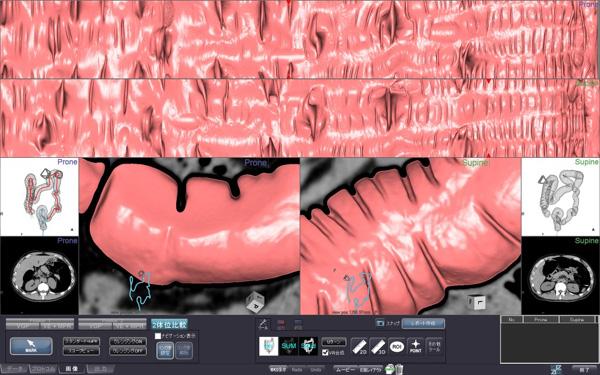Click the blue report creation button
This screenshot has width=600, height=375.
click(423, 323)
